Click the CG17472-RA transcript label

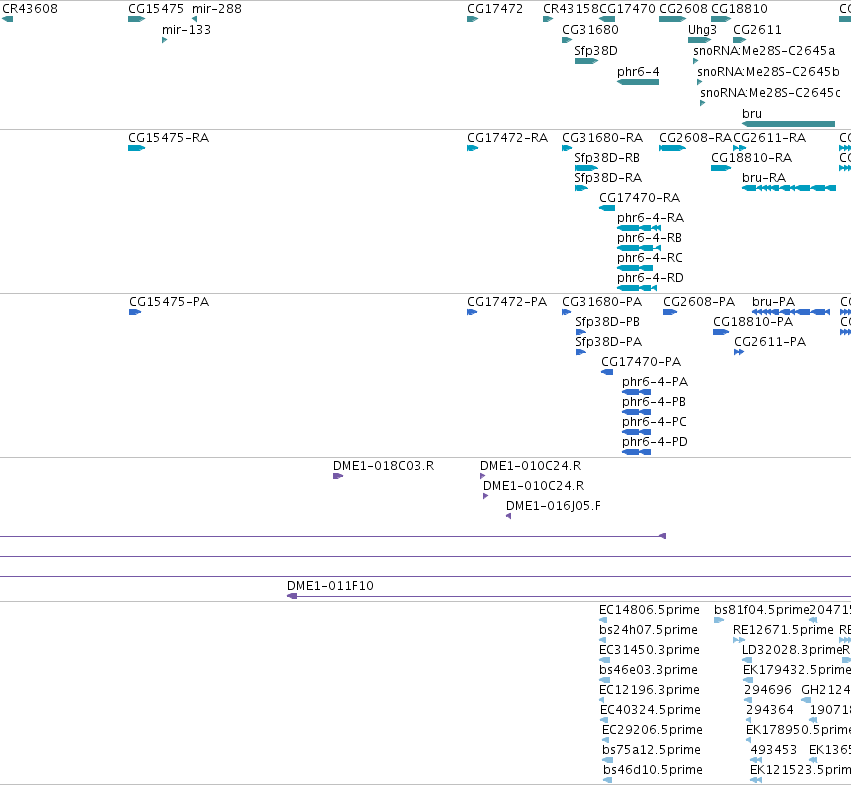pyautogui.click(x=507, y=138)
